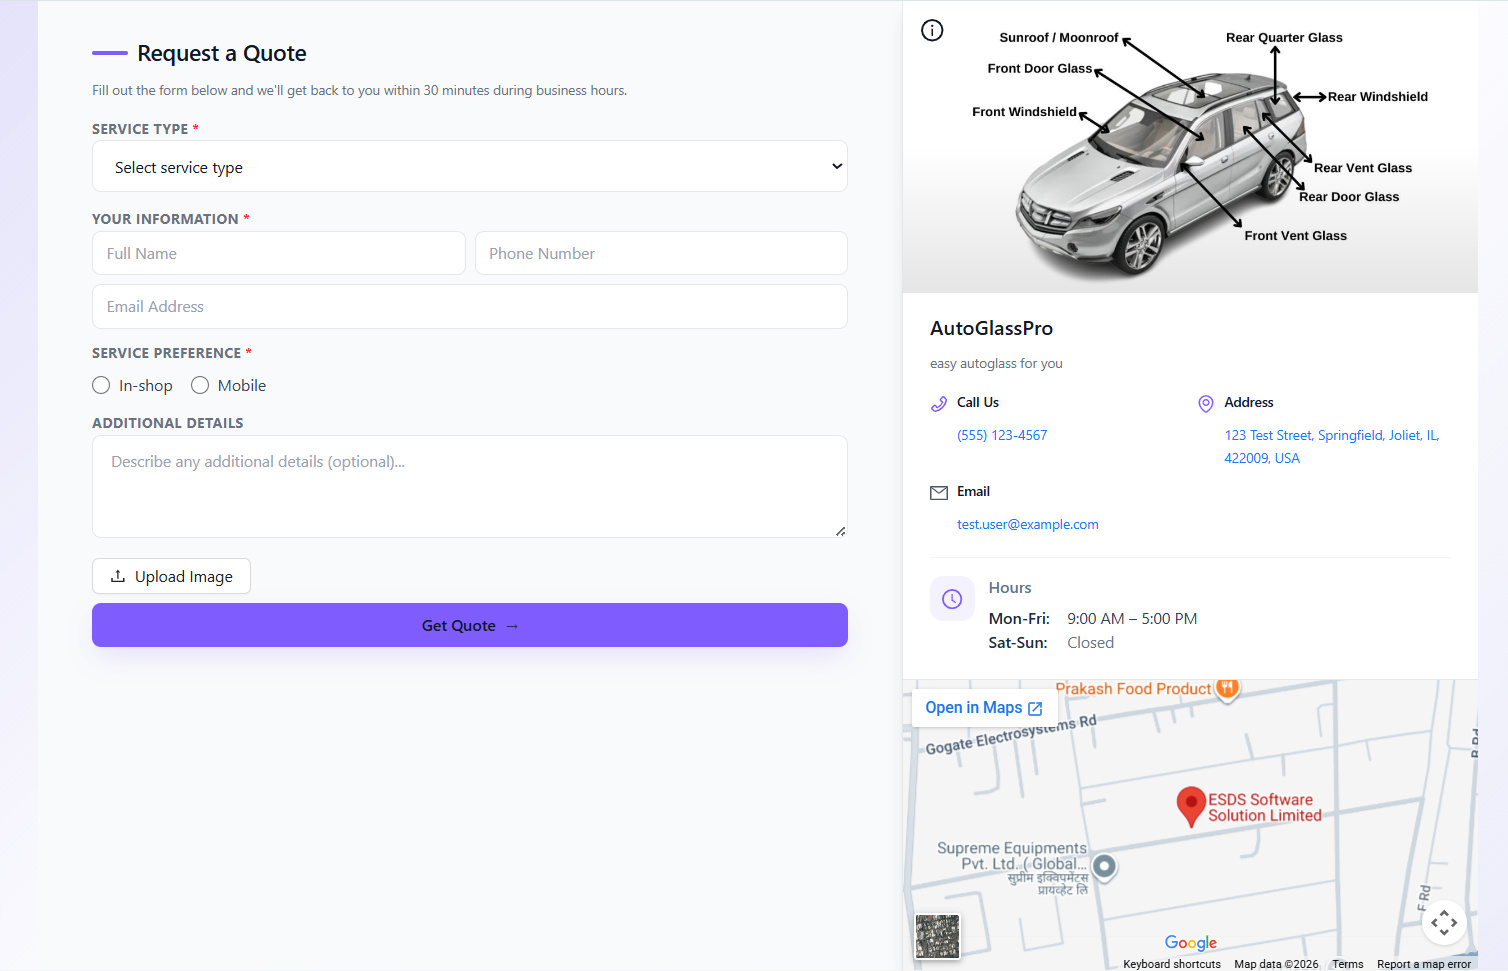
Task: Click the Mon-Fri hours row
Action: (x=1093, y=618)
